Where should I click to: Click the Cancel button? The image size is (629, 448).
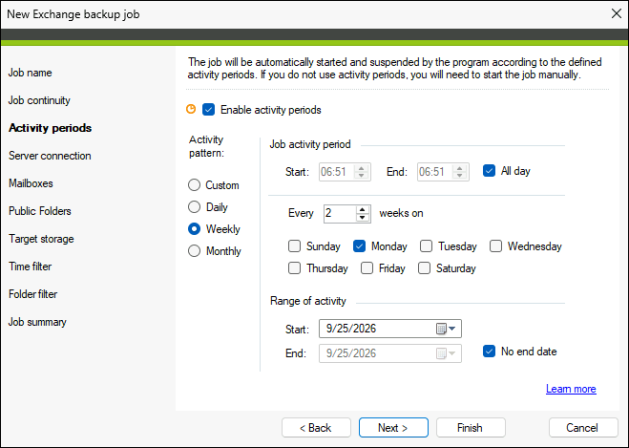coord(583,428)
